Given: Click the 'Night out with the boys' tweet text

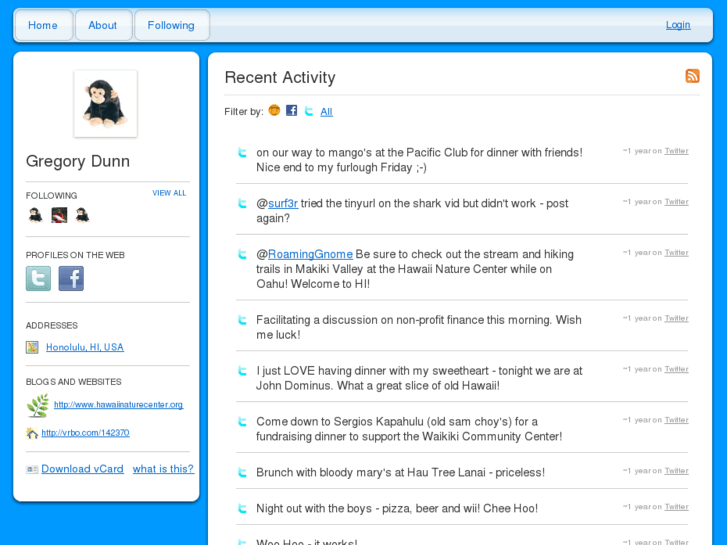Looking at the screenshot, I should [397, 508].
